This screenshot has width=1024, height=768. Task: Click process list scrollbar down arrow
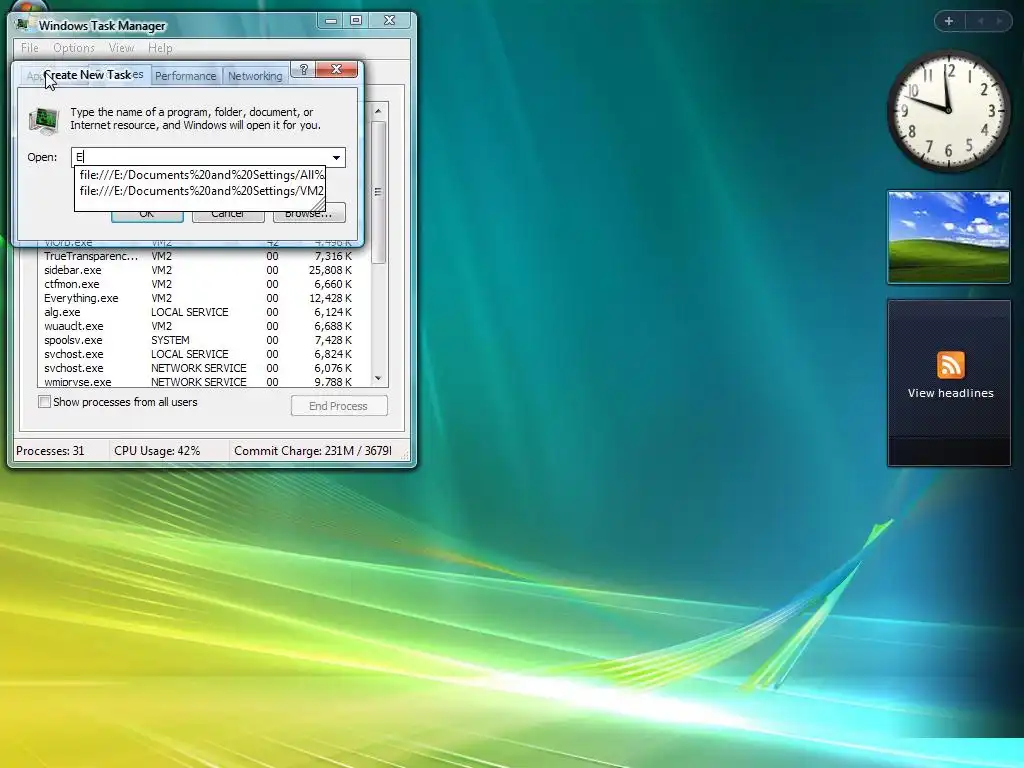(378, 378)
